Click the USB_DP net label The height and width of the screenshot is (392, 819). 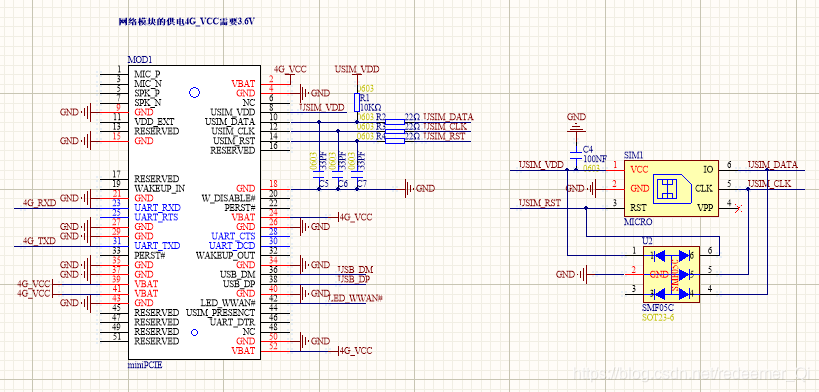[x=355, y=279]
